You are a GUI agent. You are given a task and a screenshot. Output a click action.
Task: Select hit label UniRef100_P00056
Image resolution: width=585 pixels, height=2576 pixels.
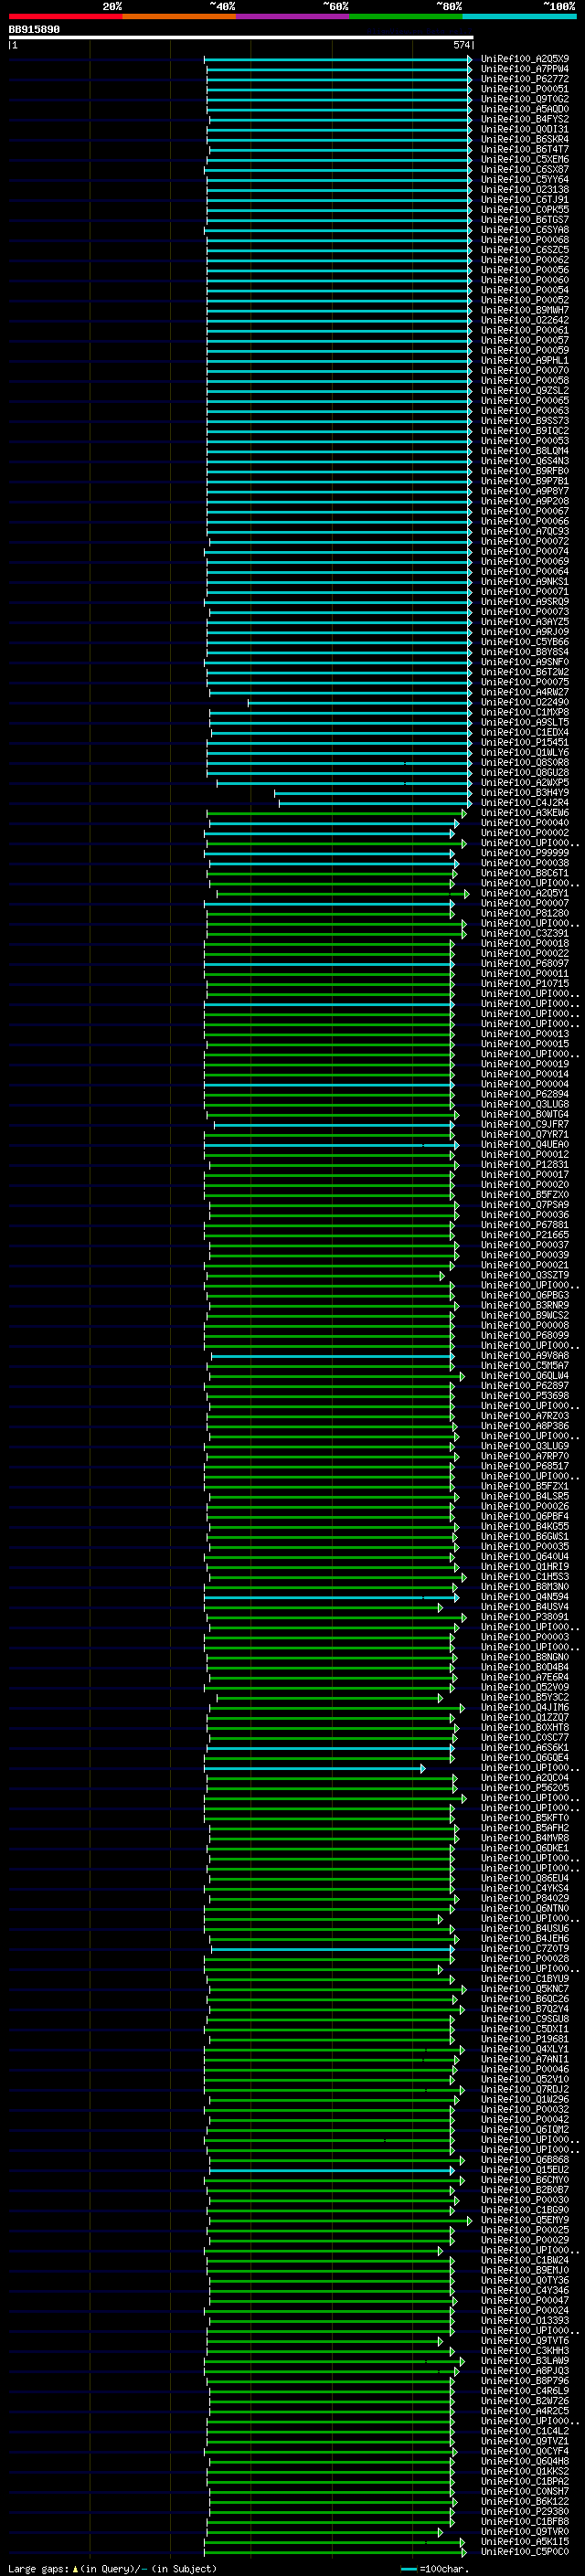[525, 270]
